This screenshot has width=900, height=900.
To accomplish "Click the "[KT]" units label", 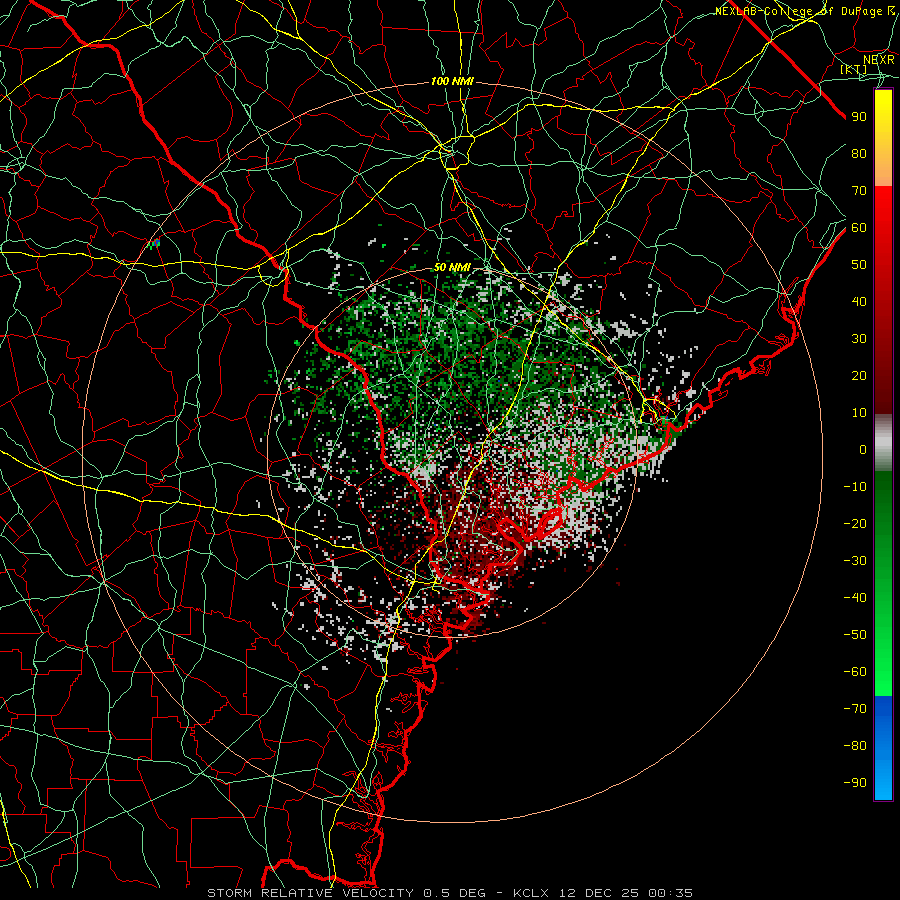I will (x=854, y=69).
